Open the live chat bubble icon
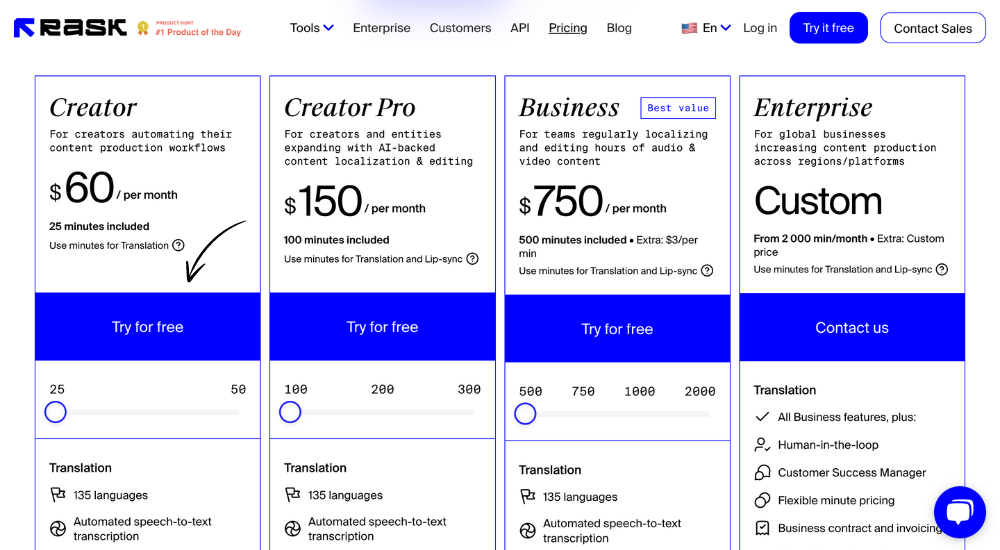Screen dimensions: 1000x550 [960, 512]
